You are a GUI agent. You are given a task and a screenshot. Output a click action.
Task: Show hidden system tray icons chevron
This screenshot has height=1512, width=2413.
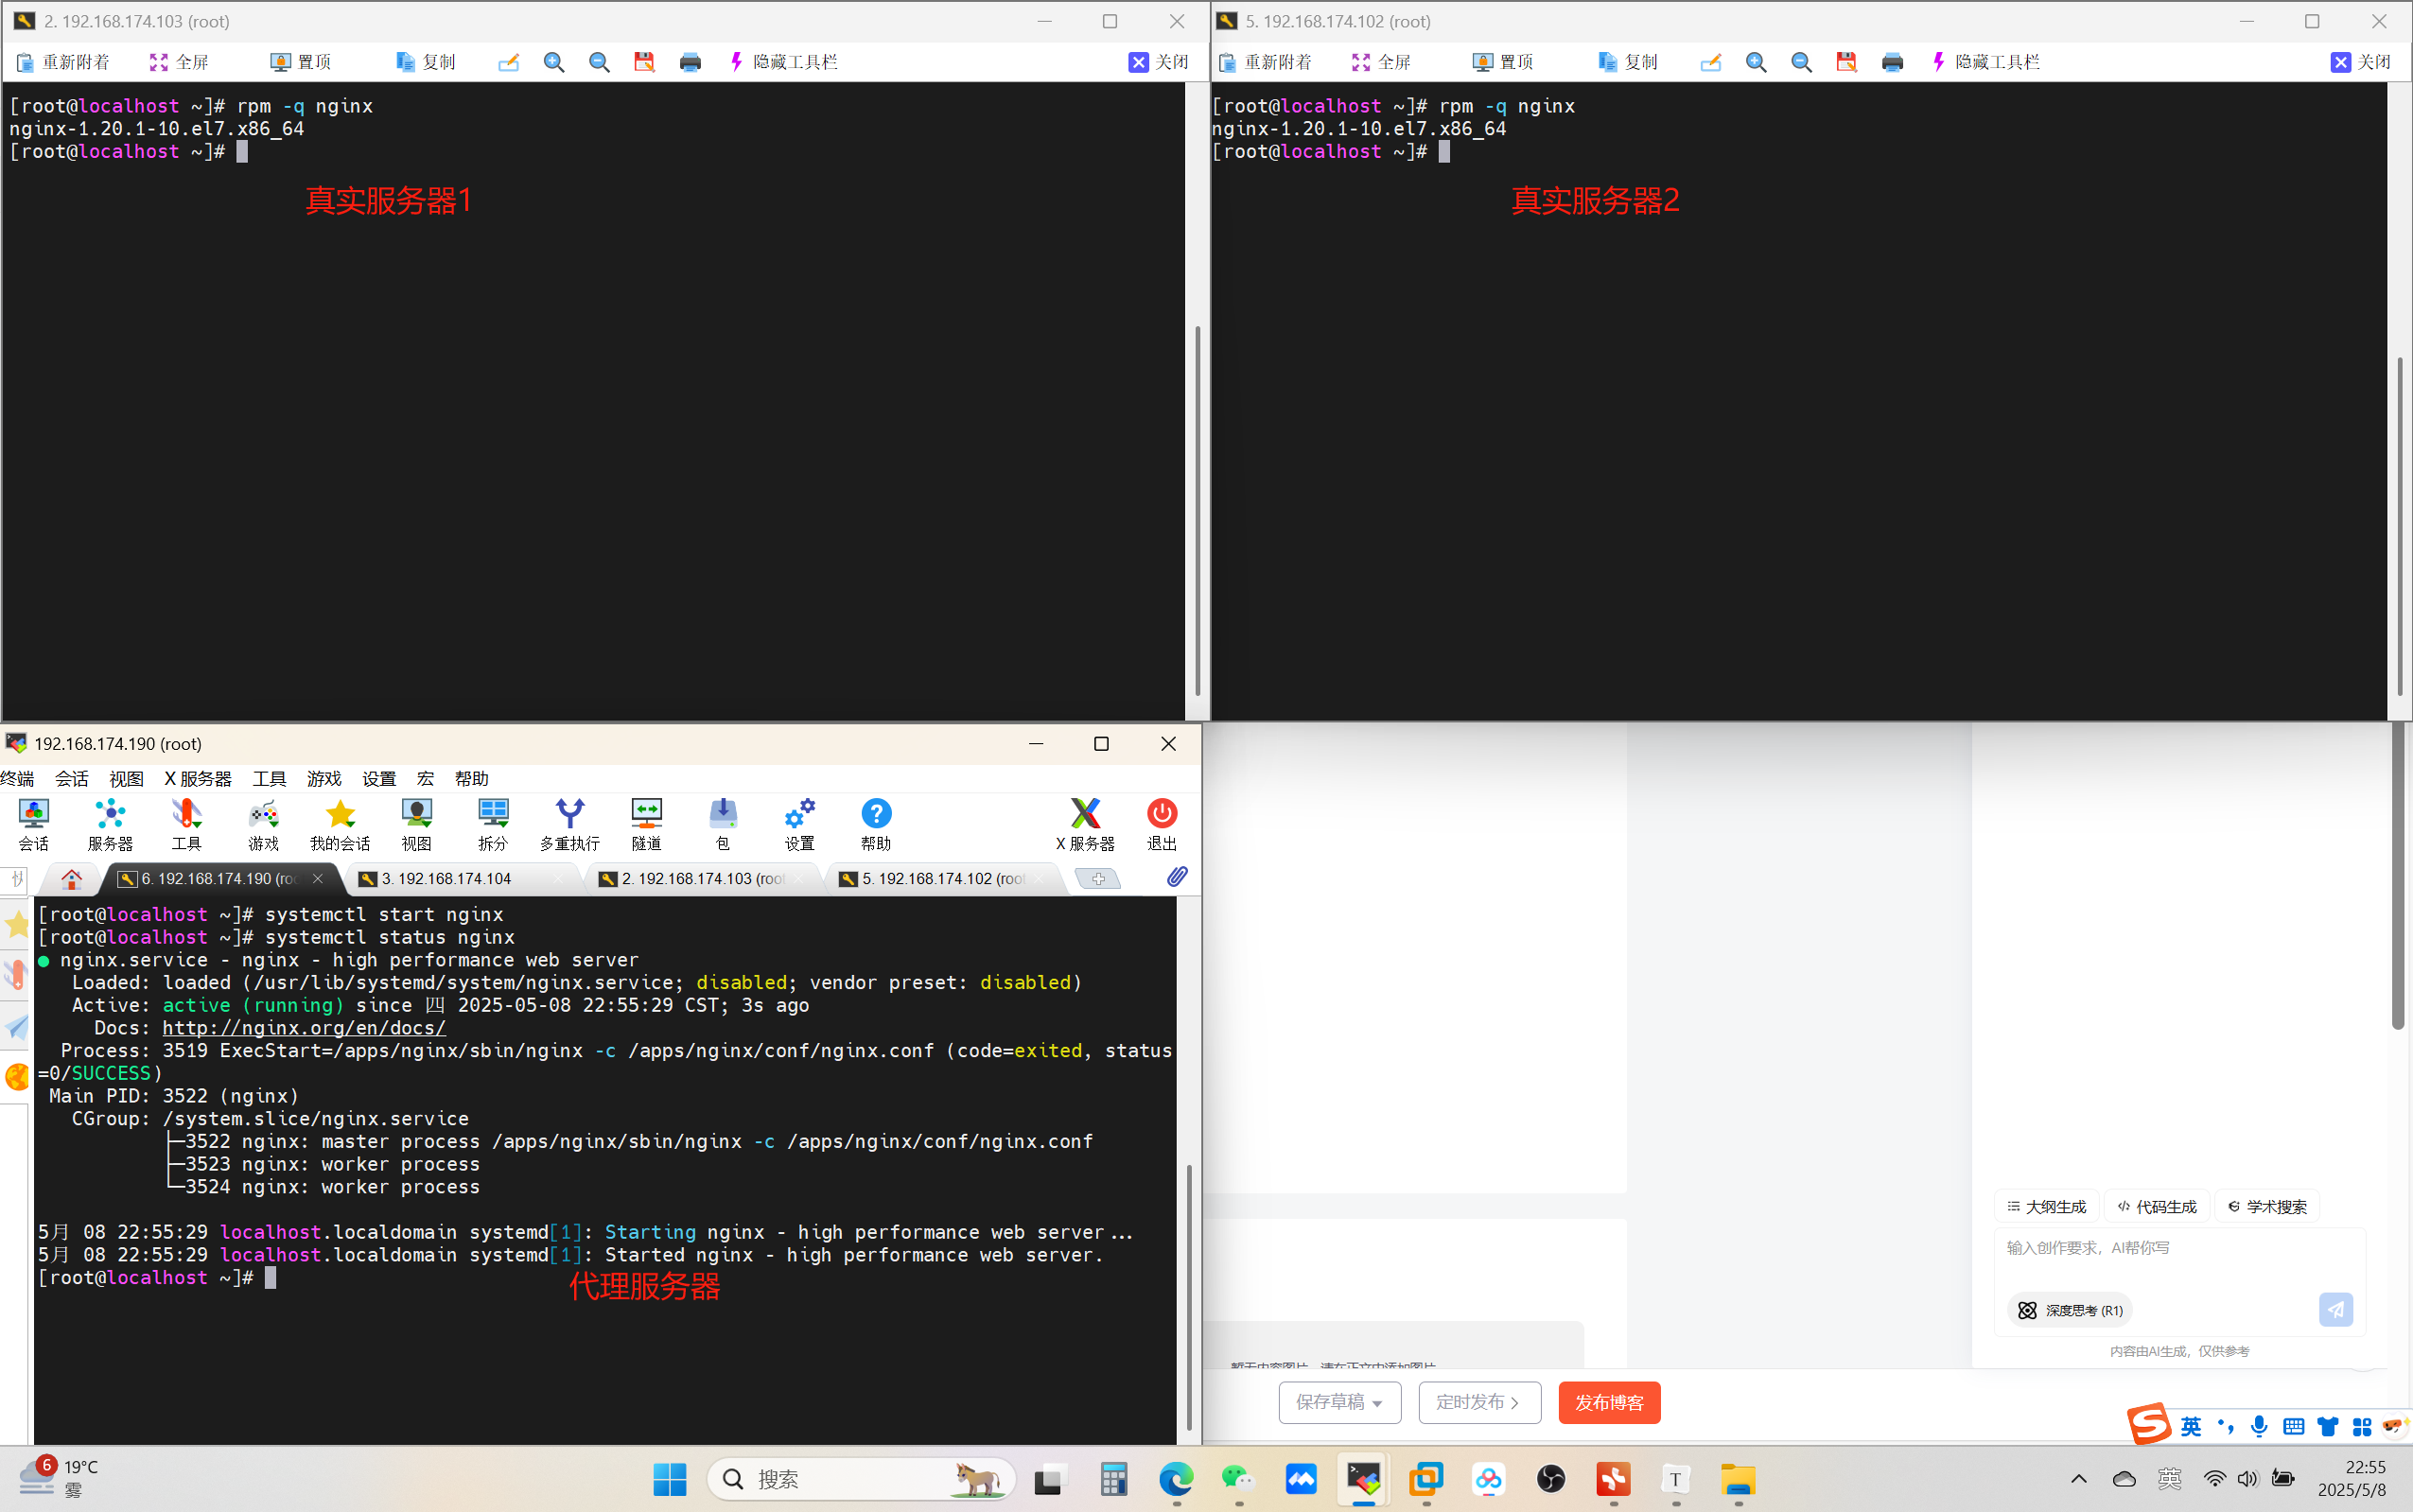[x=2078, y=1479]
